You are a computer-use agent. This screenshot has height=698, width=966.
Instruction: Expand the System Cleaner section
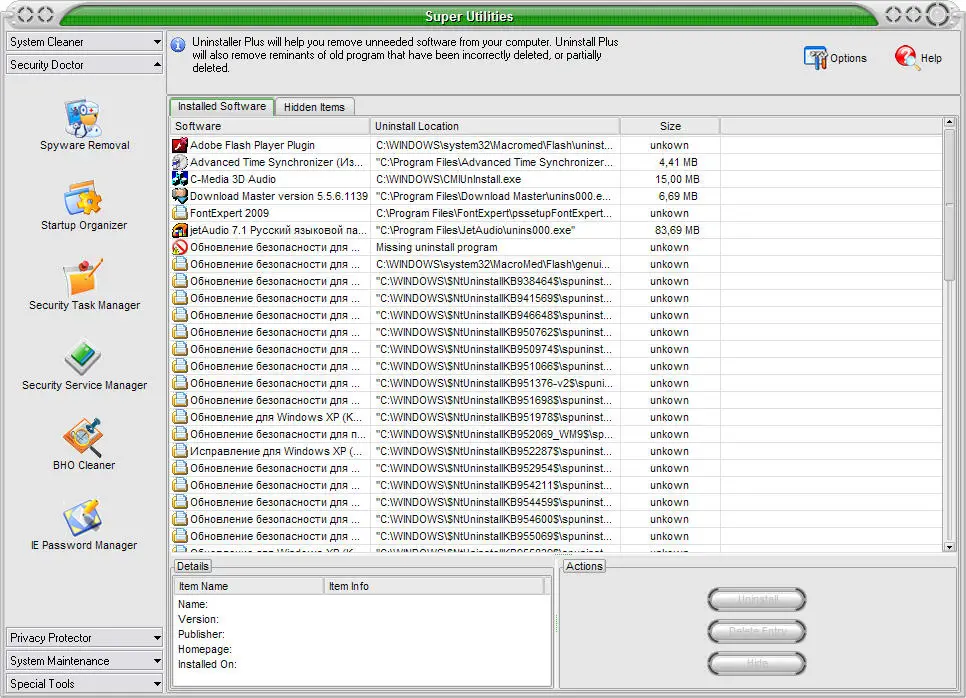point(84,42)
